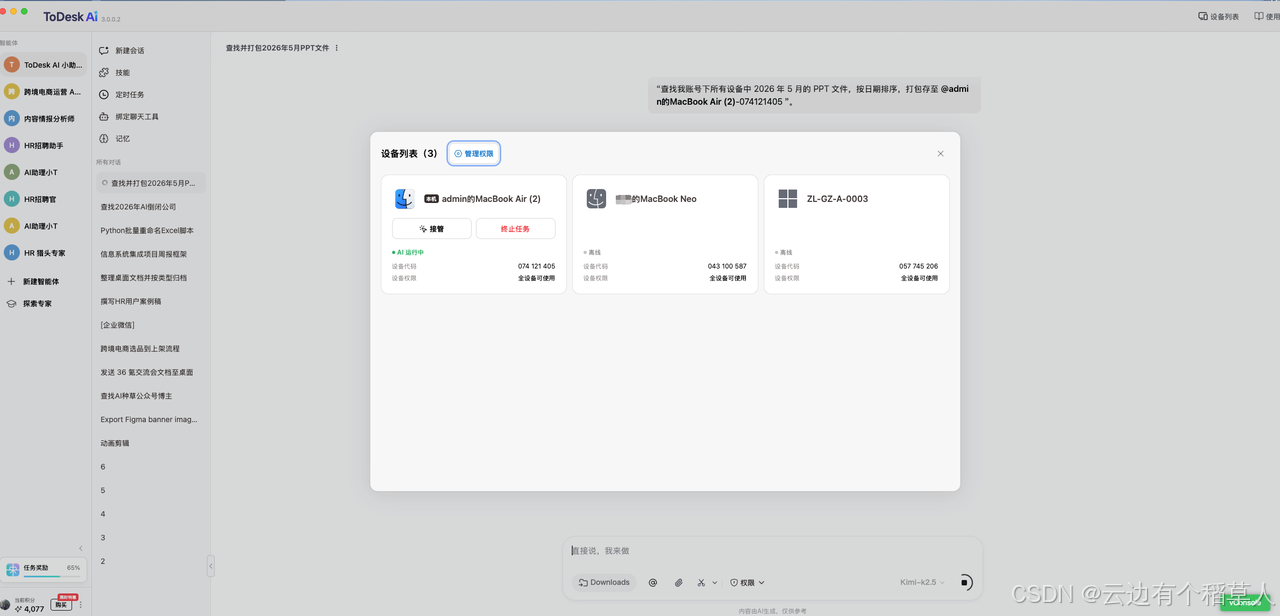Image resolution: width=1280 pixels, height=616 pixels.
Task: Select the HR招聘官 avatar icon
Action: point(12,199)
